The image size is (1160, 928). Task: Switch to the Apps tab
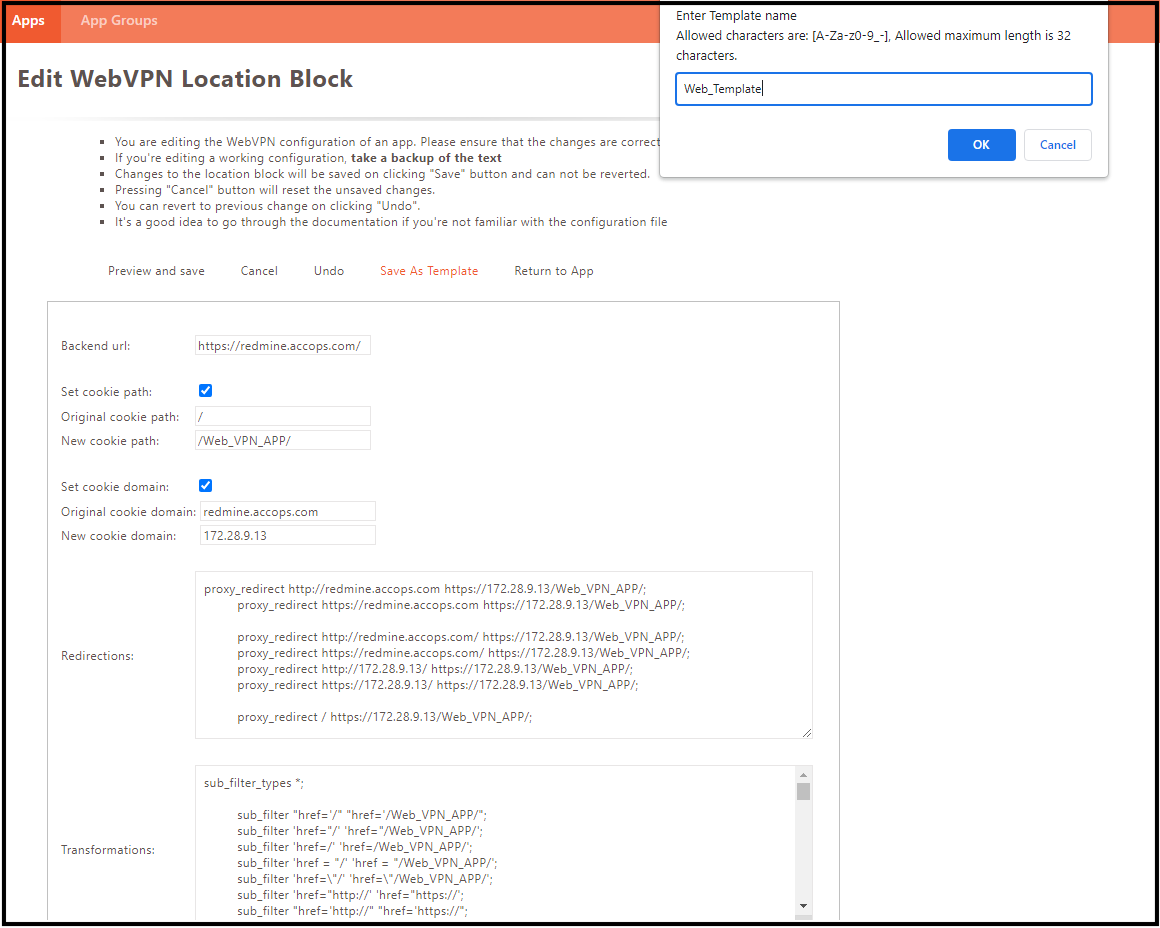coord(29,20)
